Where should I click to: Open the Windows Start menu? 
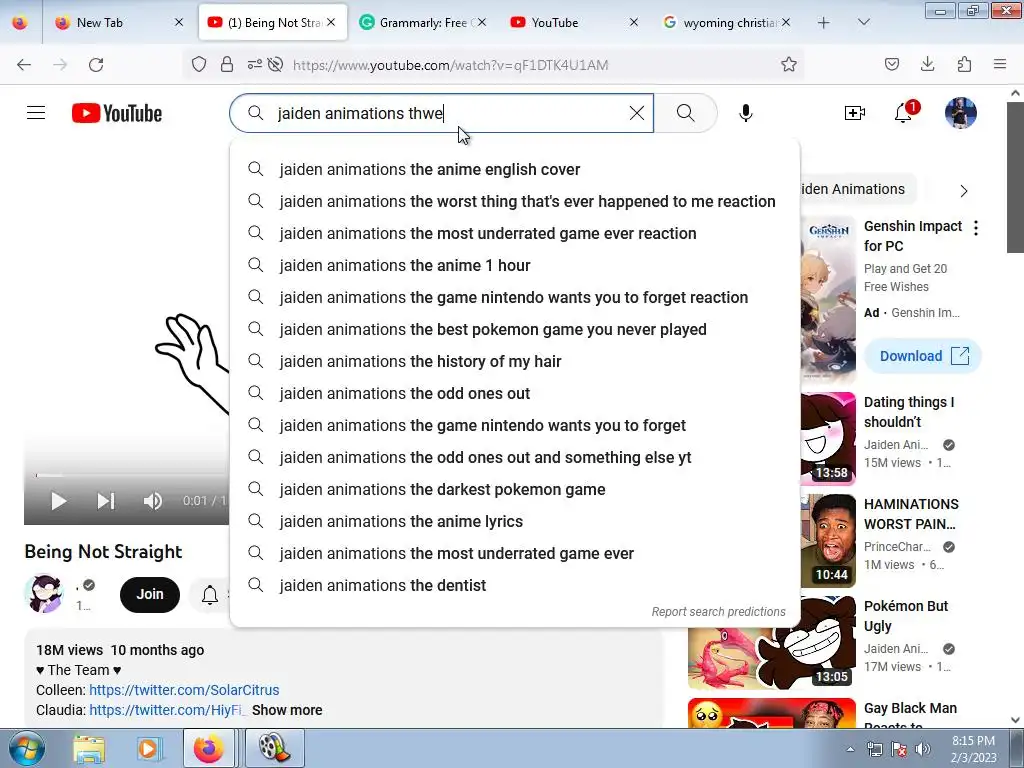pos(26,748)
